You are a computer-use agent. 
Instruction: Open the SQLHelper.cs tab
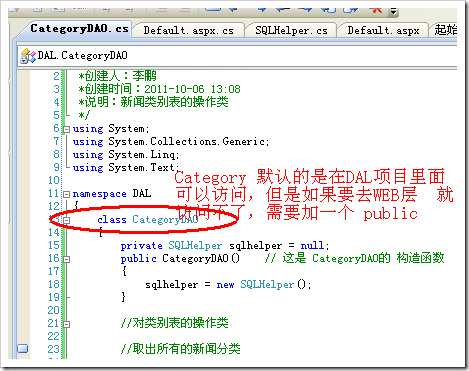[x=291, y=31]
